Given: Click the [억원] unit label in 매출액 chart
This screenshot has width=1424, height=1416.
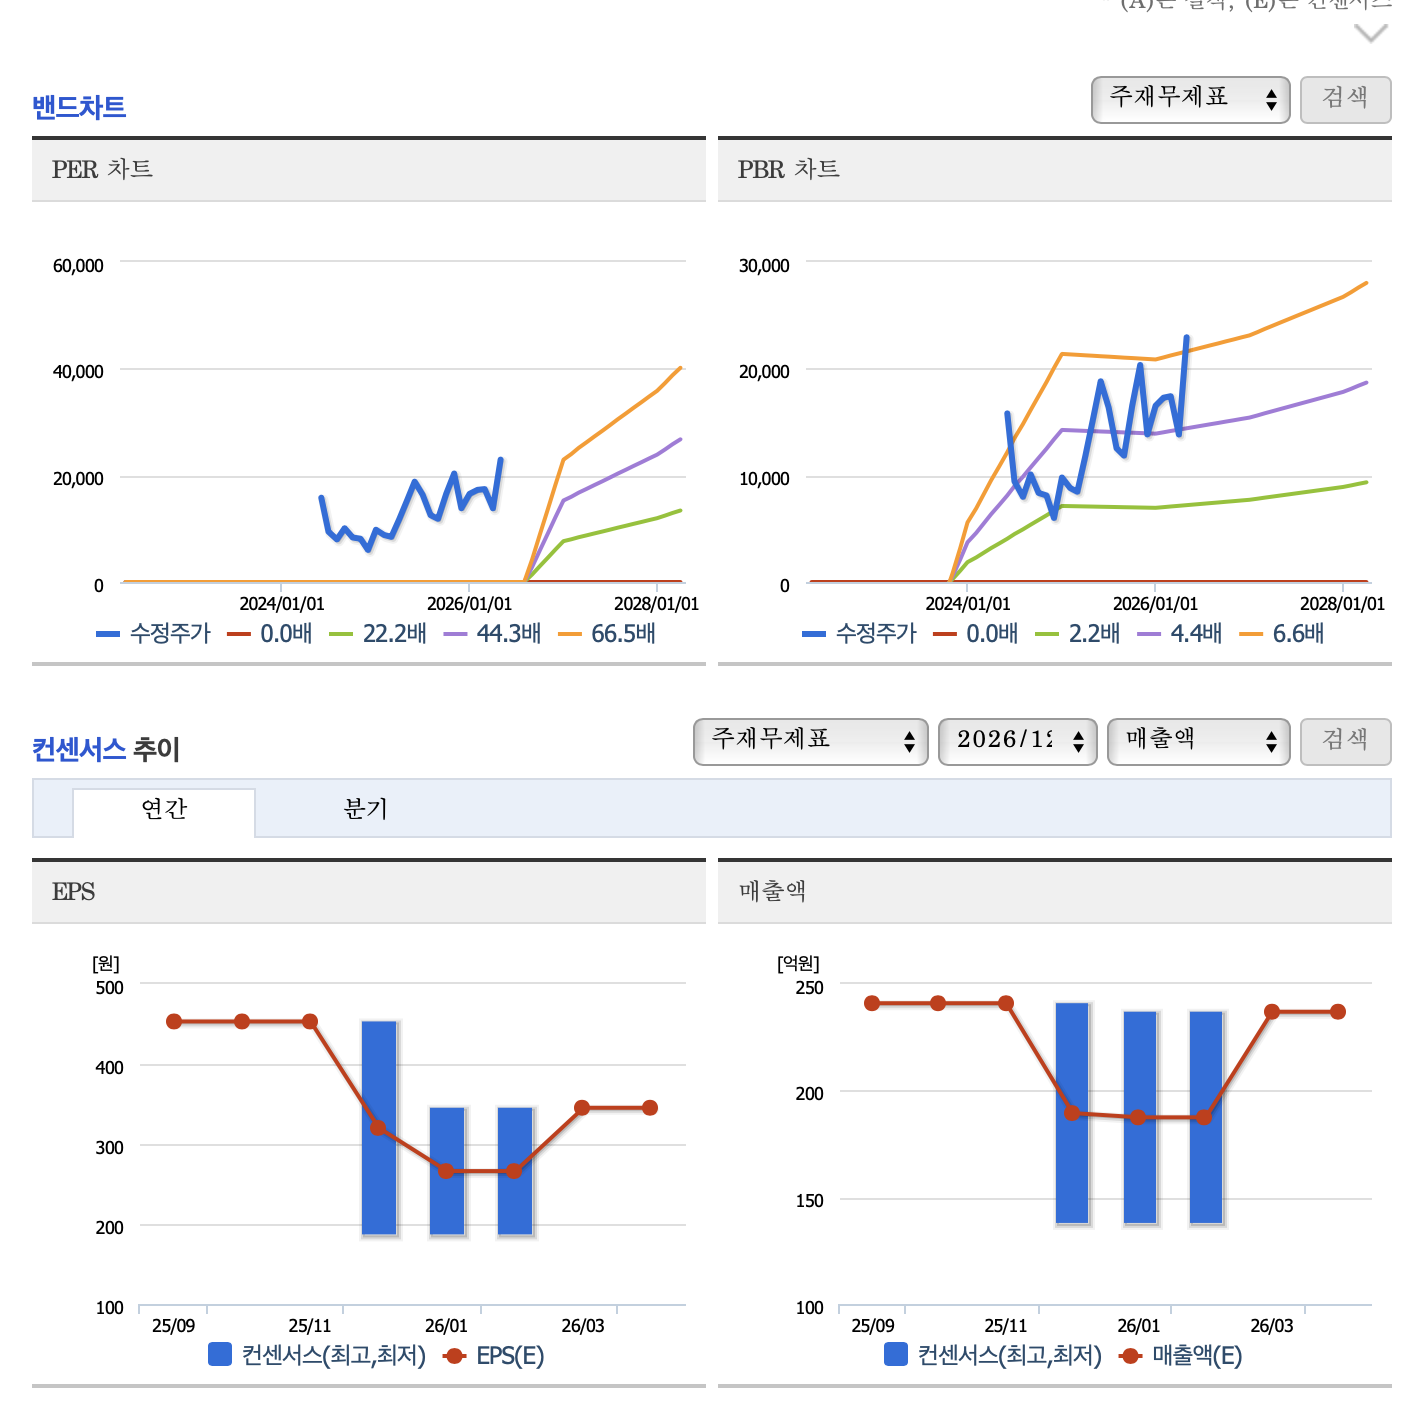Looking at the screenshot, I should [x=798, y=963].
